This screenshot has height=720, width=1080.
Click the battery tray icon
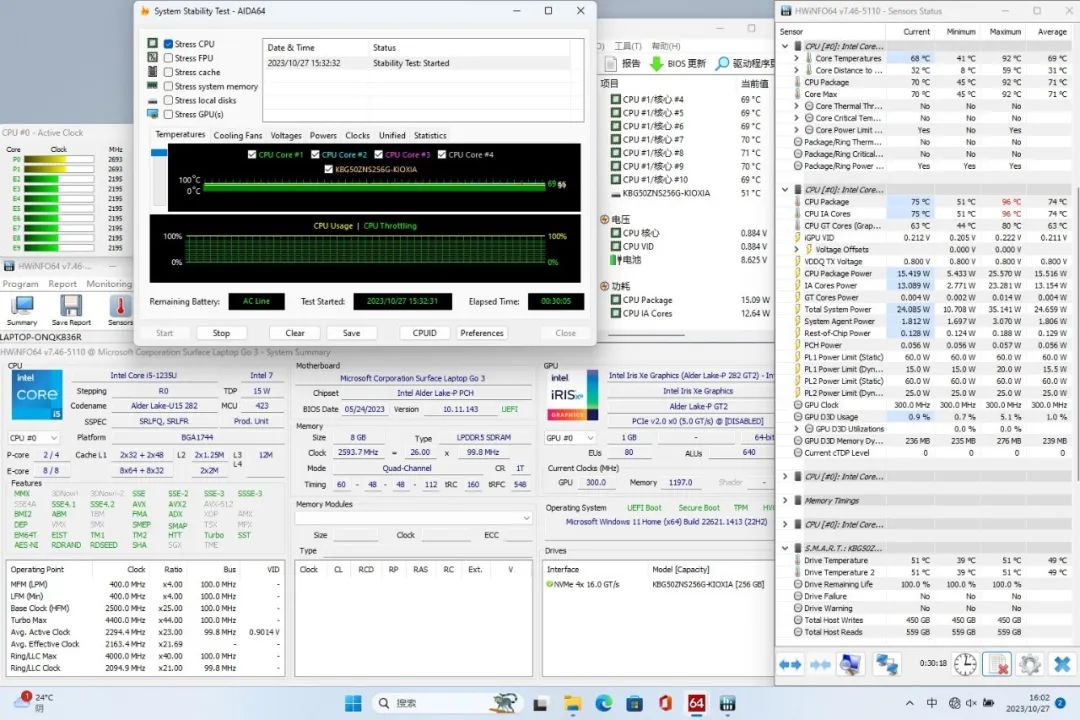coord(988,703)
